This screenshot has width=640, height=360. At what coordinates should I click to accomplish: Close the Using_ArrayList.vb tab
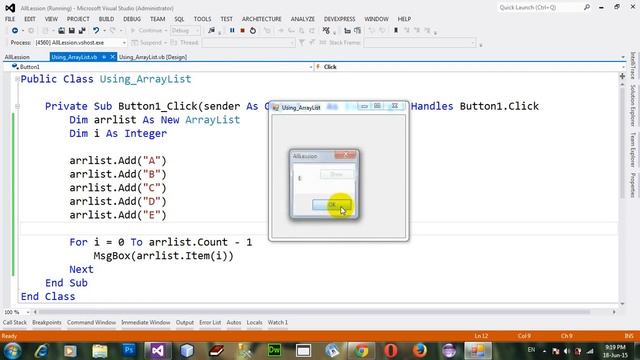tap(113, 57)
